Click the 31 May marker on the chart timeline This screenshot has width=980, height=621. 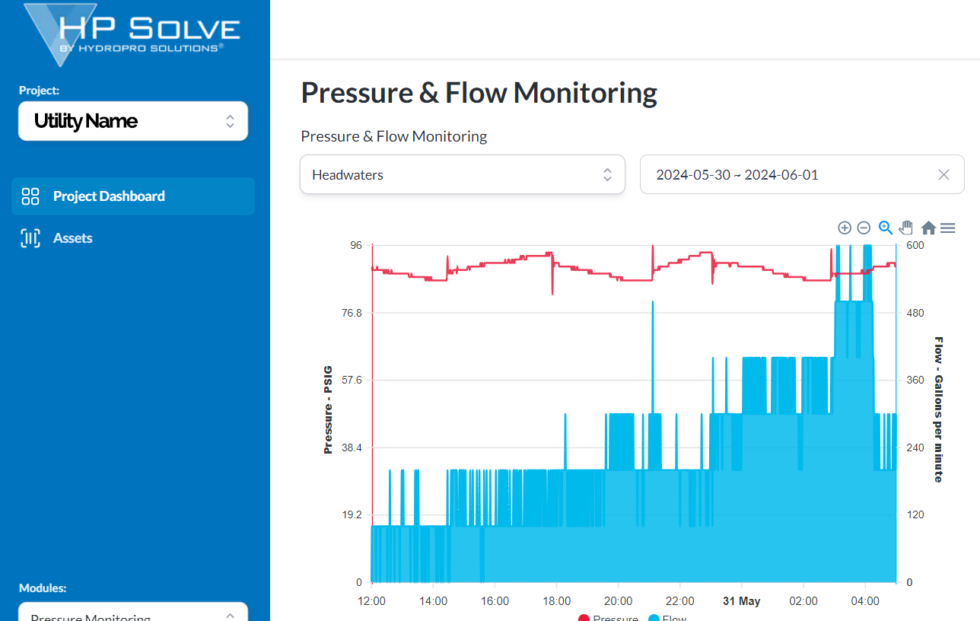[x=740, y=601]
